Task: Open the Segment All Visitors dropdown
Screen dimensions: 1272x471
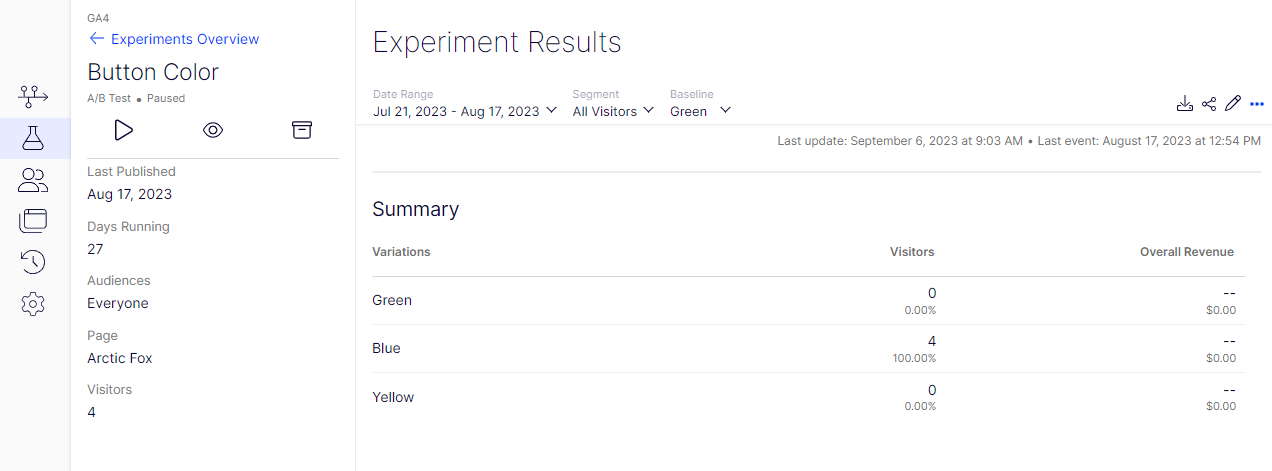Action: [613, 111]
